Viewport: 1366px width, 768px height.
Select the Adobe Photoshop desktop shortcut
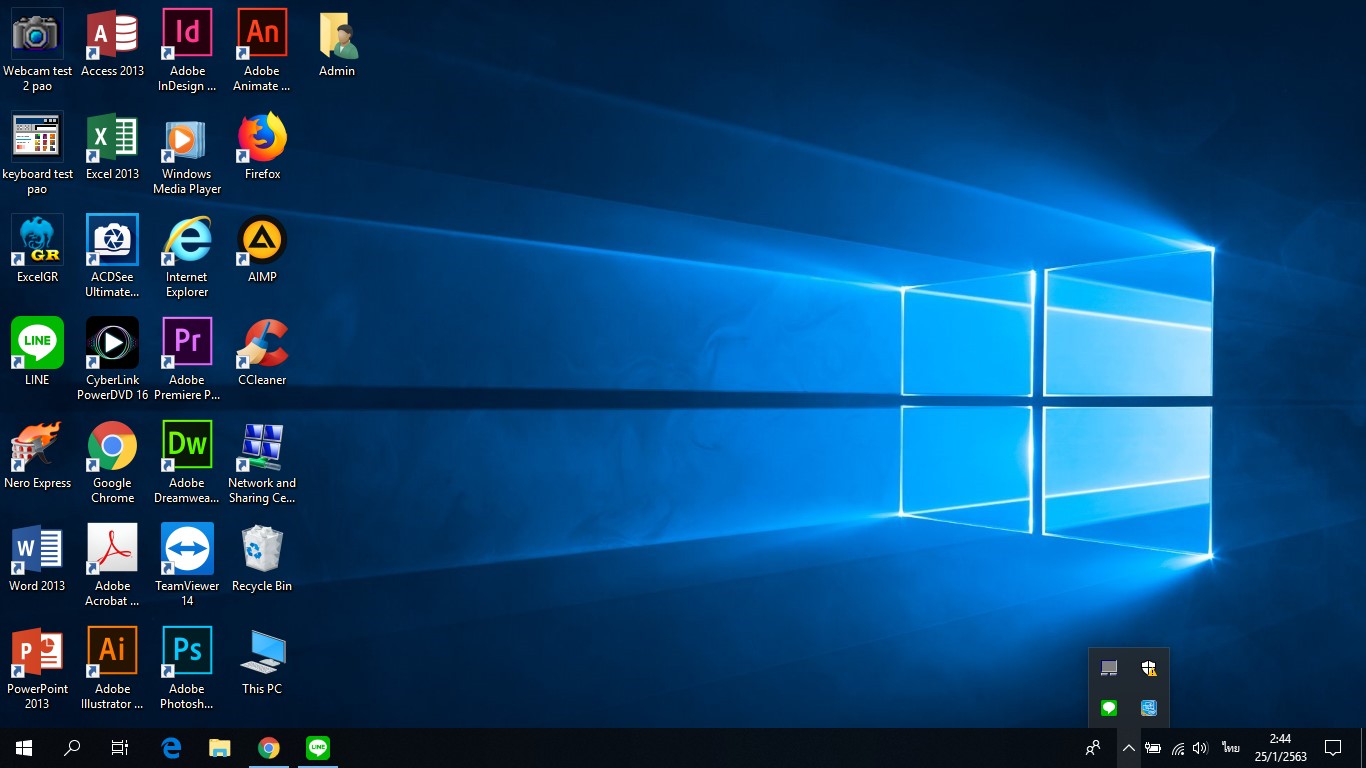tap(187, 669)
